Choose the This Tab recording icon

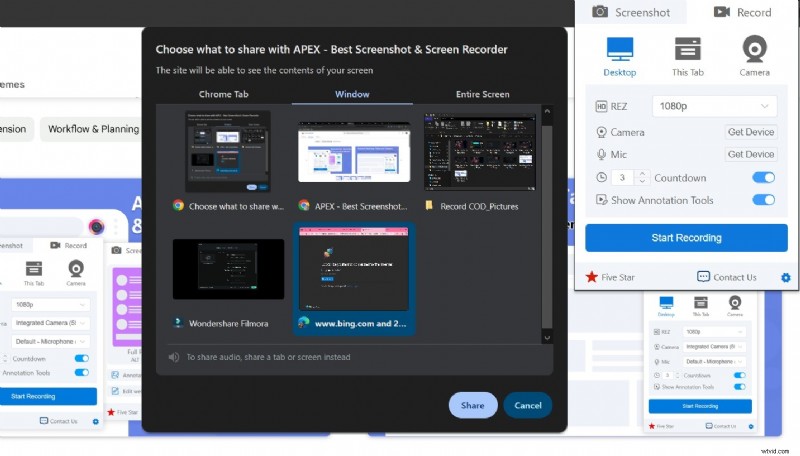pos(686,50)
